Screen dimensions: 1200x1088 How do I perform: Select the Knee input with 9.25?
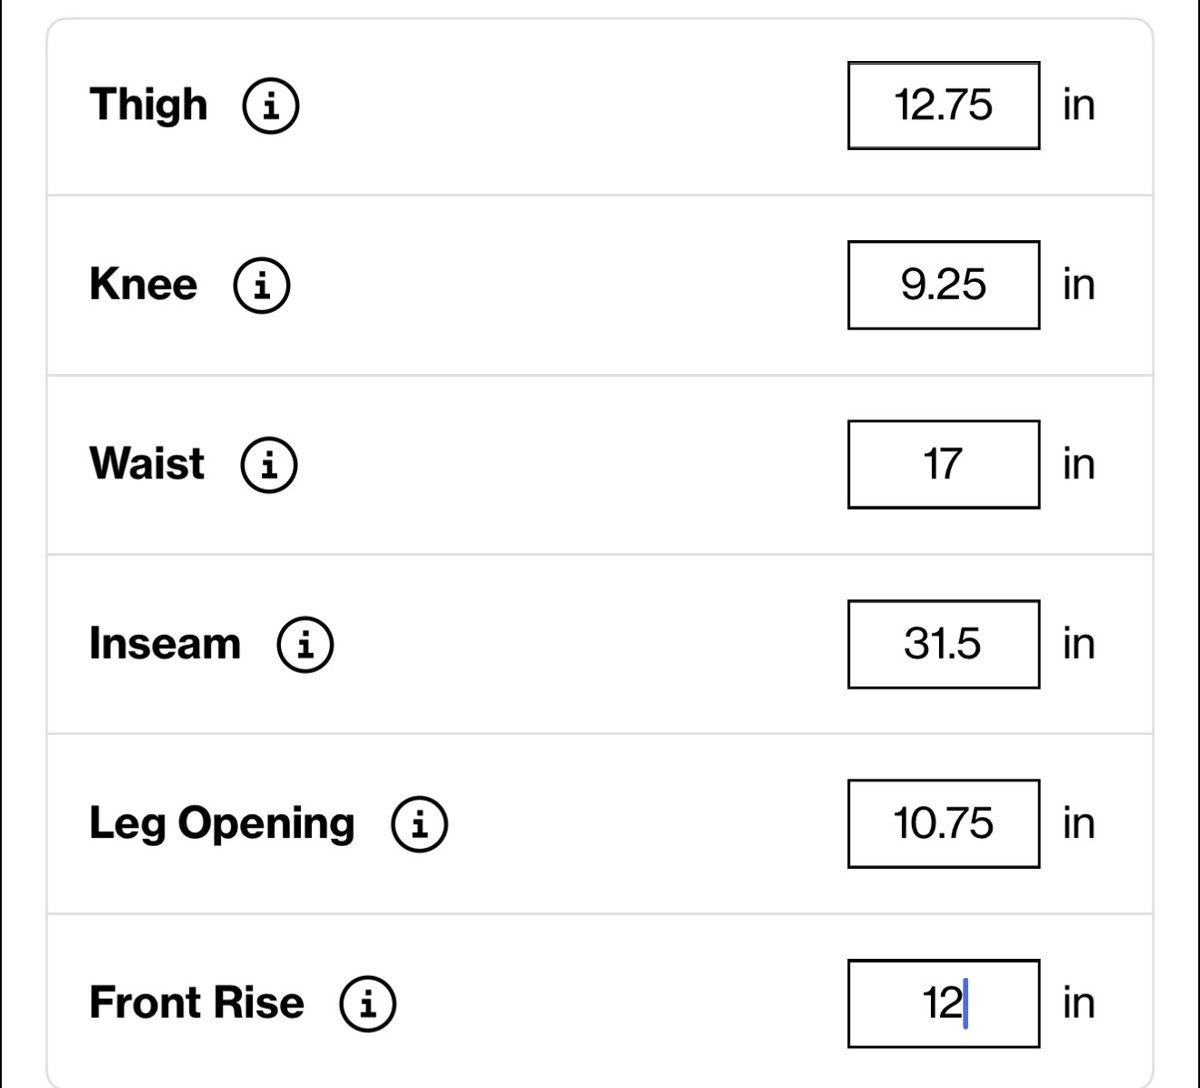943,285
